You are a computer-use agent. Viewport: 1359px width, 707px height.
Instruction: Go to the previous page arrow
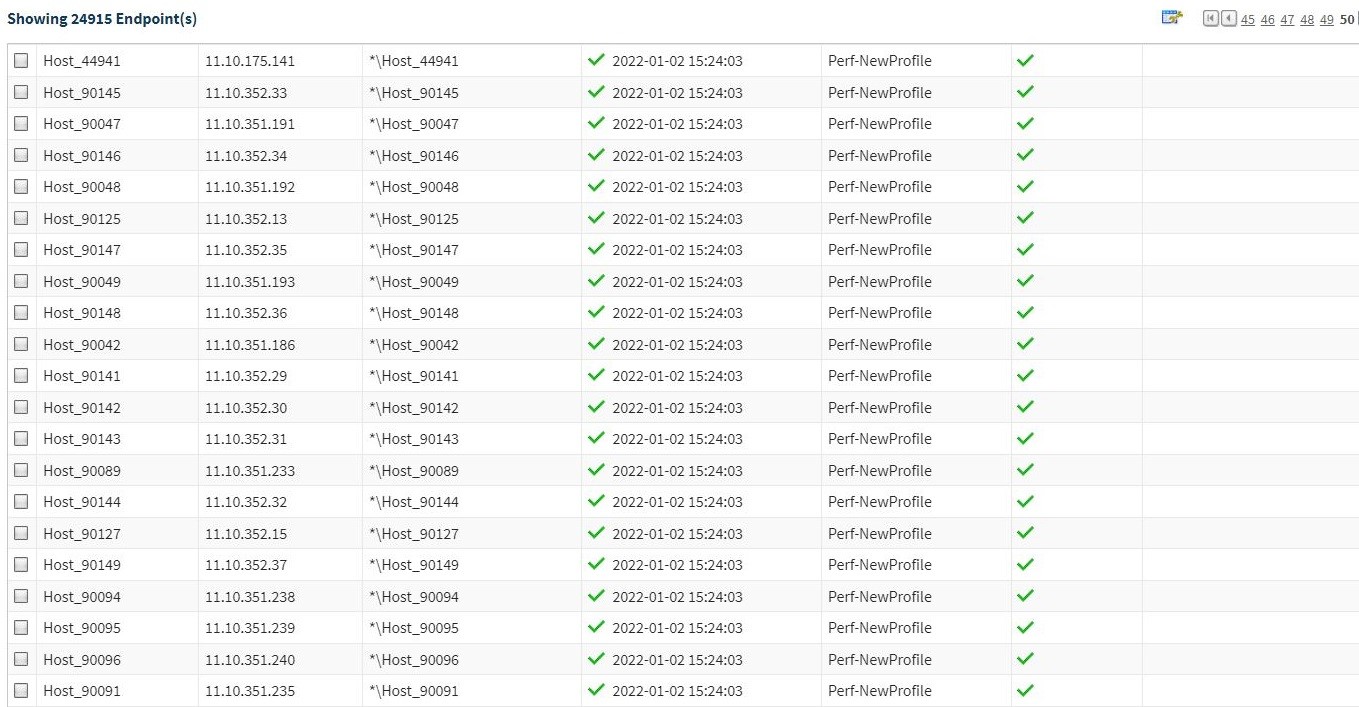(1228, 18)
